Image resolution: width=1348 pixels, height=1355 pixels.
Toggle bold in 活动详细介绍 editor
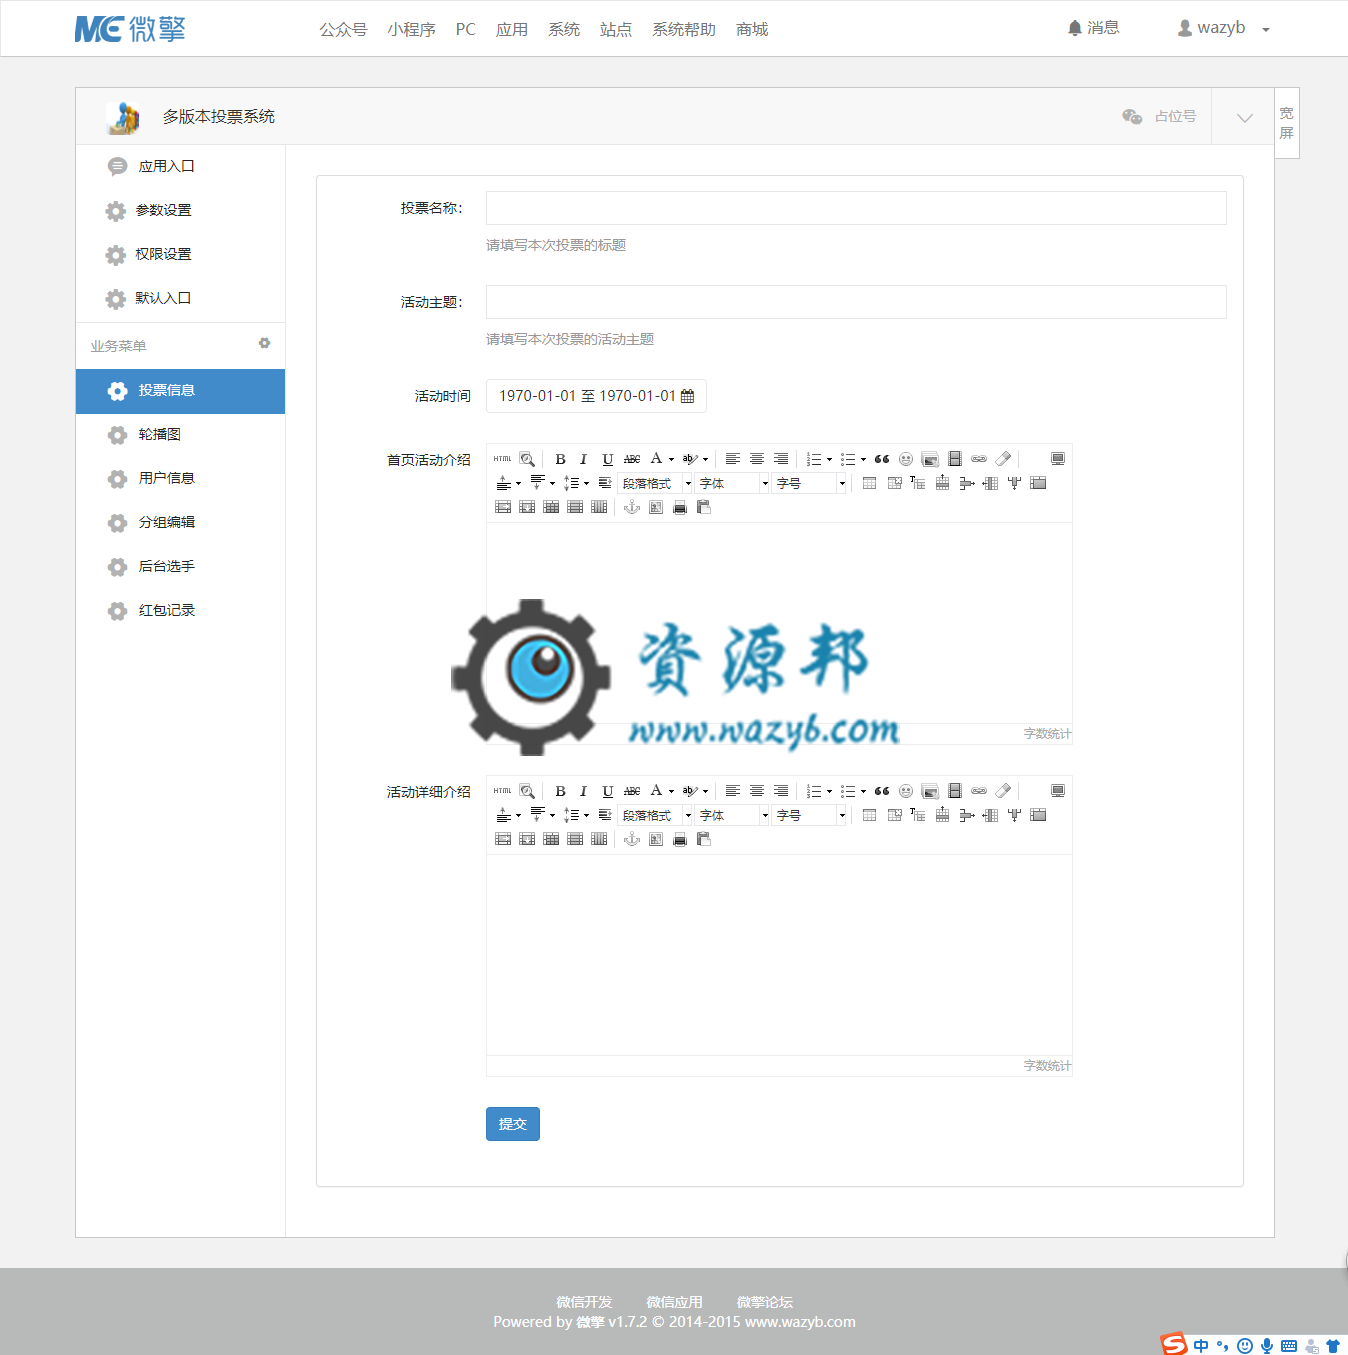pyautogui.click(x=560, y=791)
